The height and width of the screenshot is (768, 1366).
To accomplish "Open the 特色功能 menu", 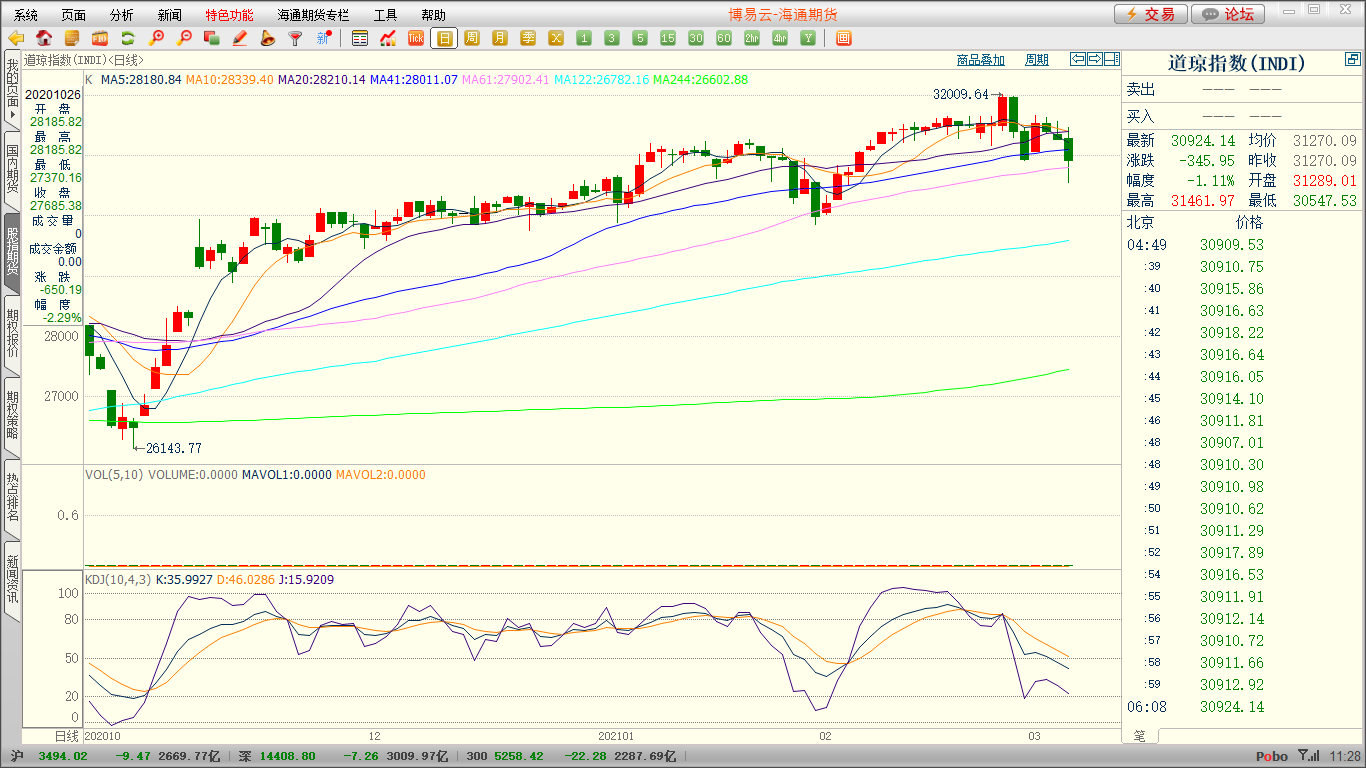I will 229,15.
